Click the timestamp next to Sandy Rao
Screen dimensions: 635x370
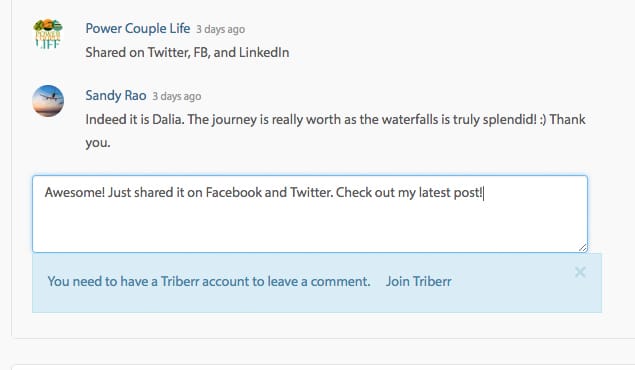(x=177, y=96)
